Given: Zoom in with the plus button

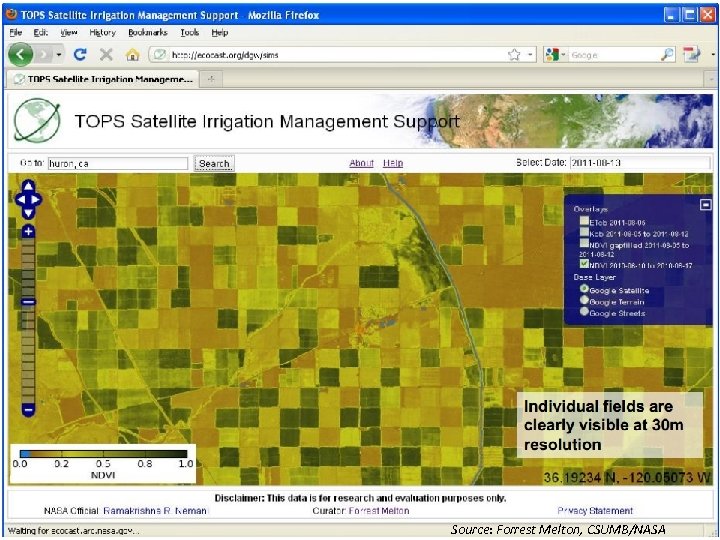Looking at the screenshot, I should point(28,231).
